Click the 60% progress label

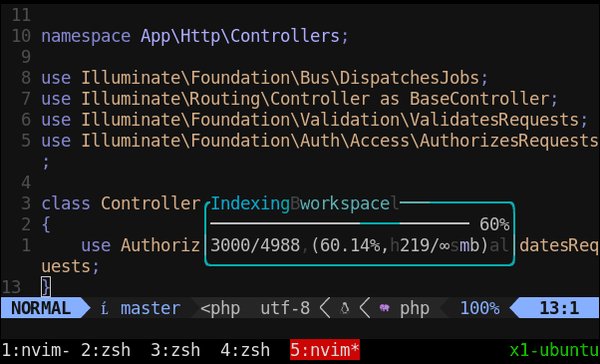point(494,224)
